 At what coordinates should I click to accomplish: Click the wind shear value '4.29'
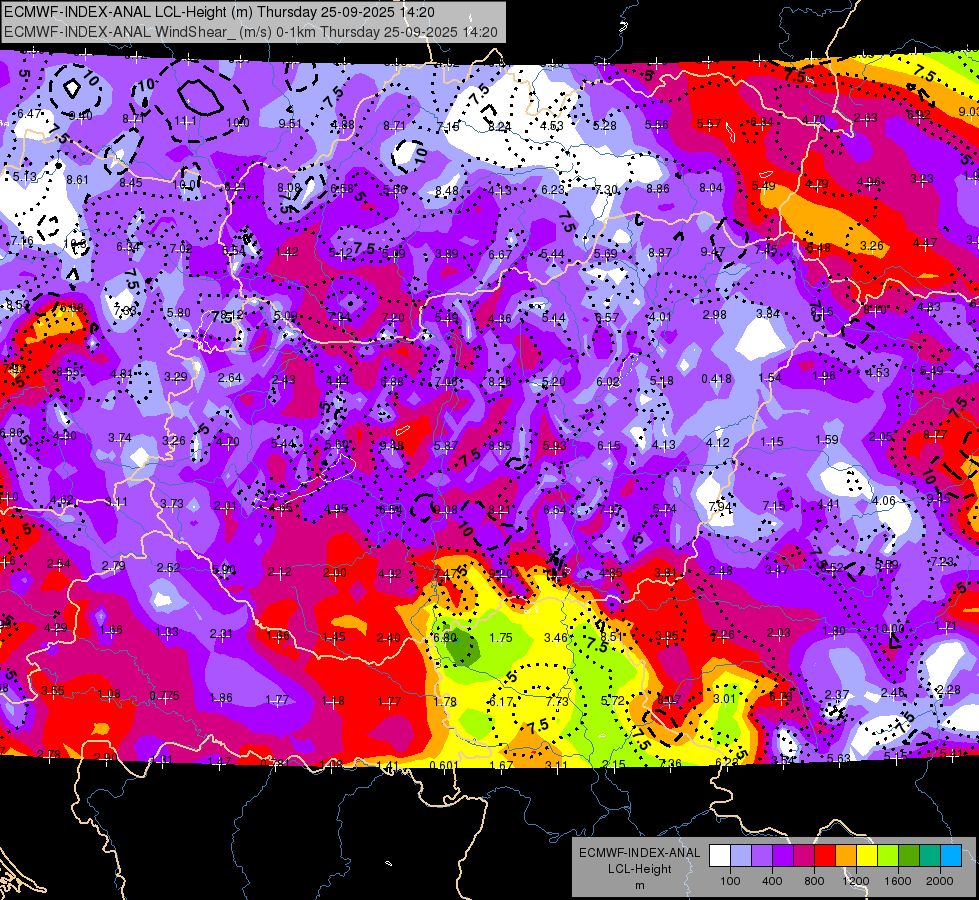click(56, 628)
